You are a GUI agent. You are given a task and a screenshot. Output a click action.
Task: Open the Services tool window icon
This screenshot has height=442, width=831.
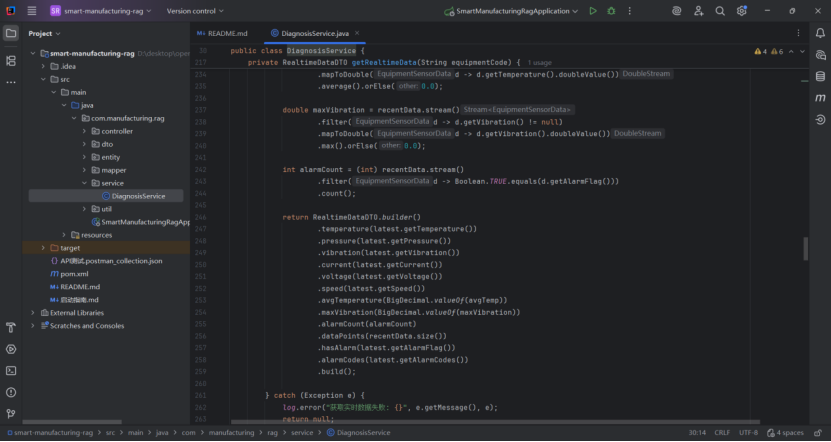pos(11,349)
